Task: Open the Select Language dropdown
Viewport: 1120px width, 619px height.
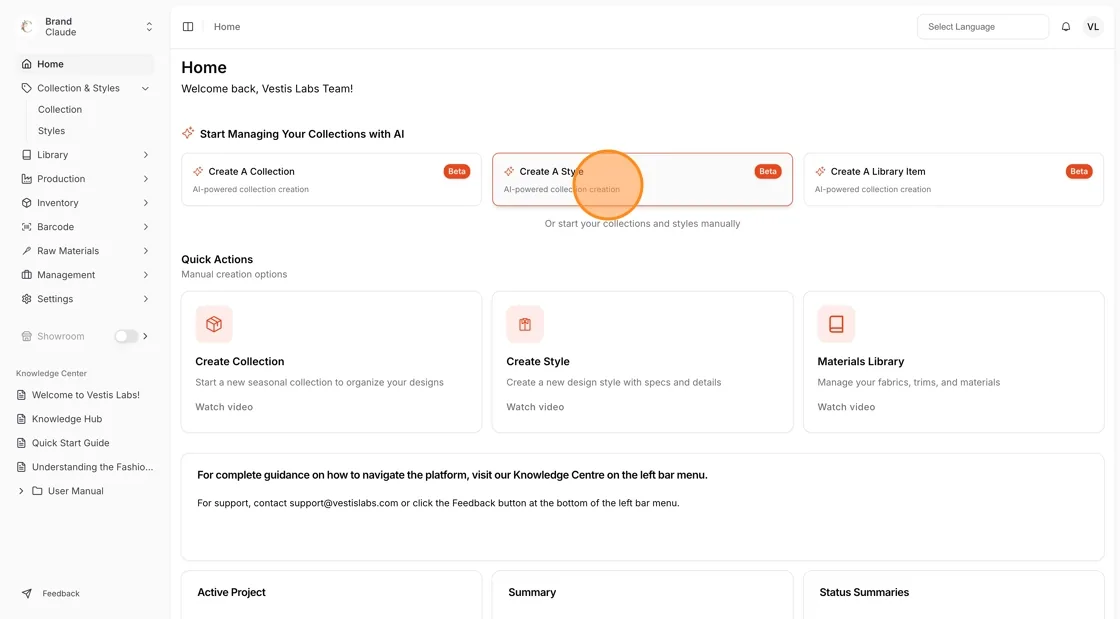Action: pyautogui.click(x=983, y=26)
